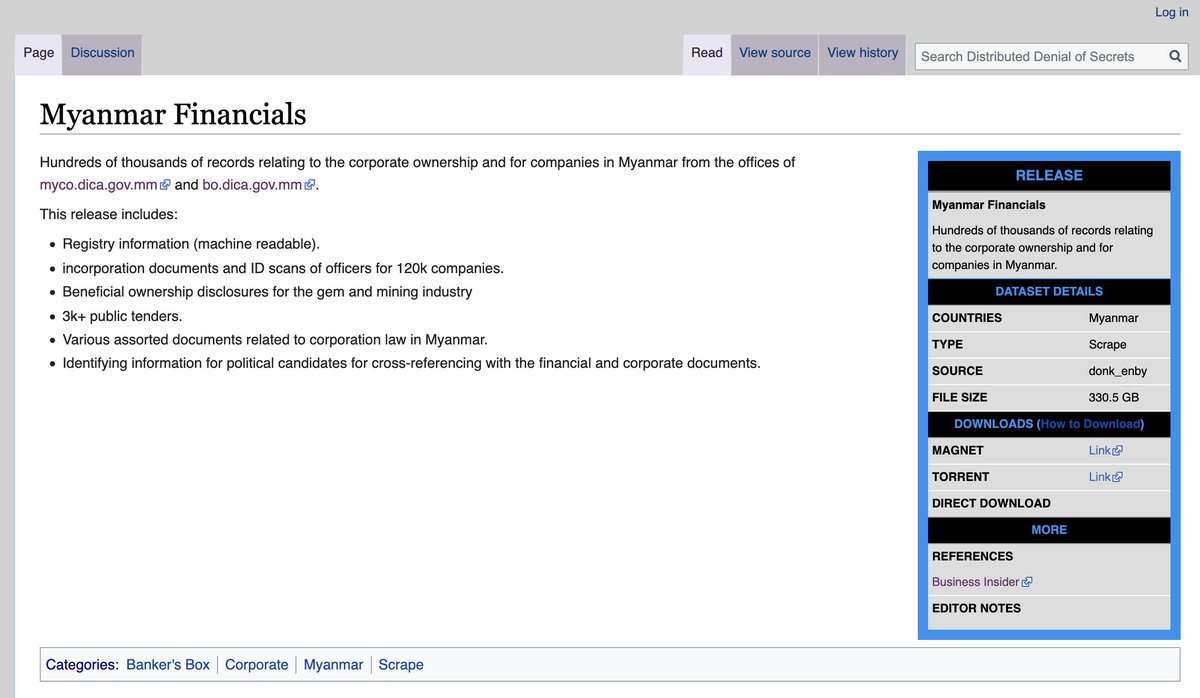Click the EDITOR NOTES label
Viewport: 1200px width, 698px height.
click(x=976, y=608)
